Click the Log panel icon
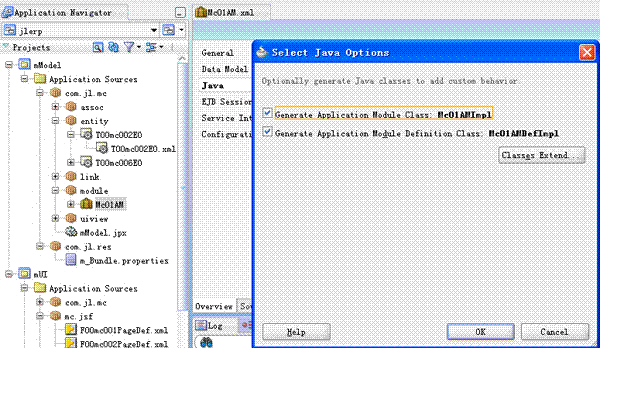Image resolution: width=640 pixels, height=400 pixels. tap(201, 325)
